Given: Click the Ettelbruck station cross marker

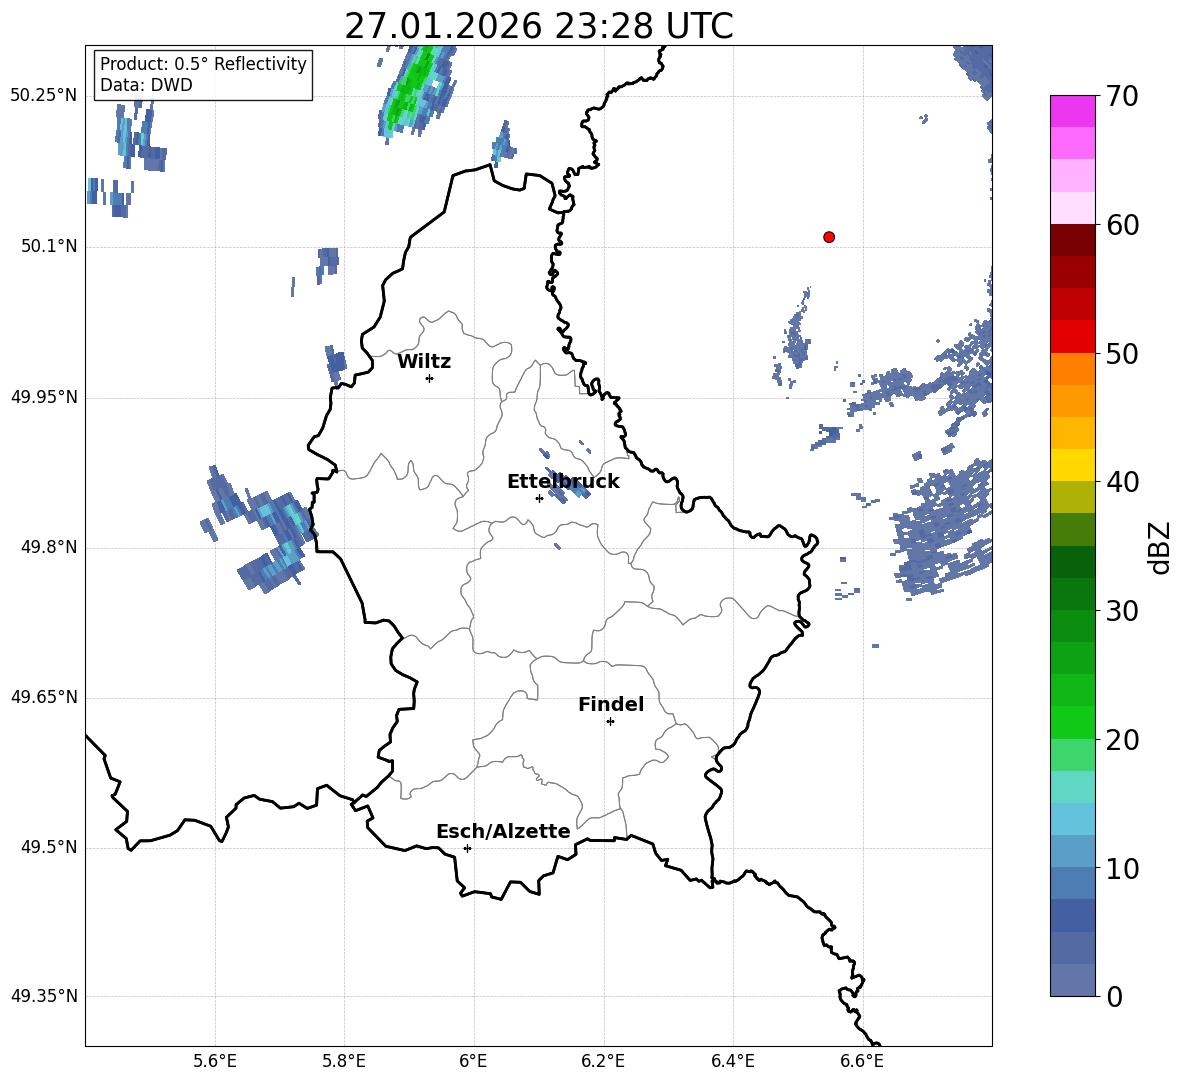Looking at the screenshot, I should point(539,498).
